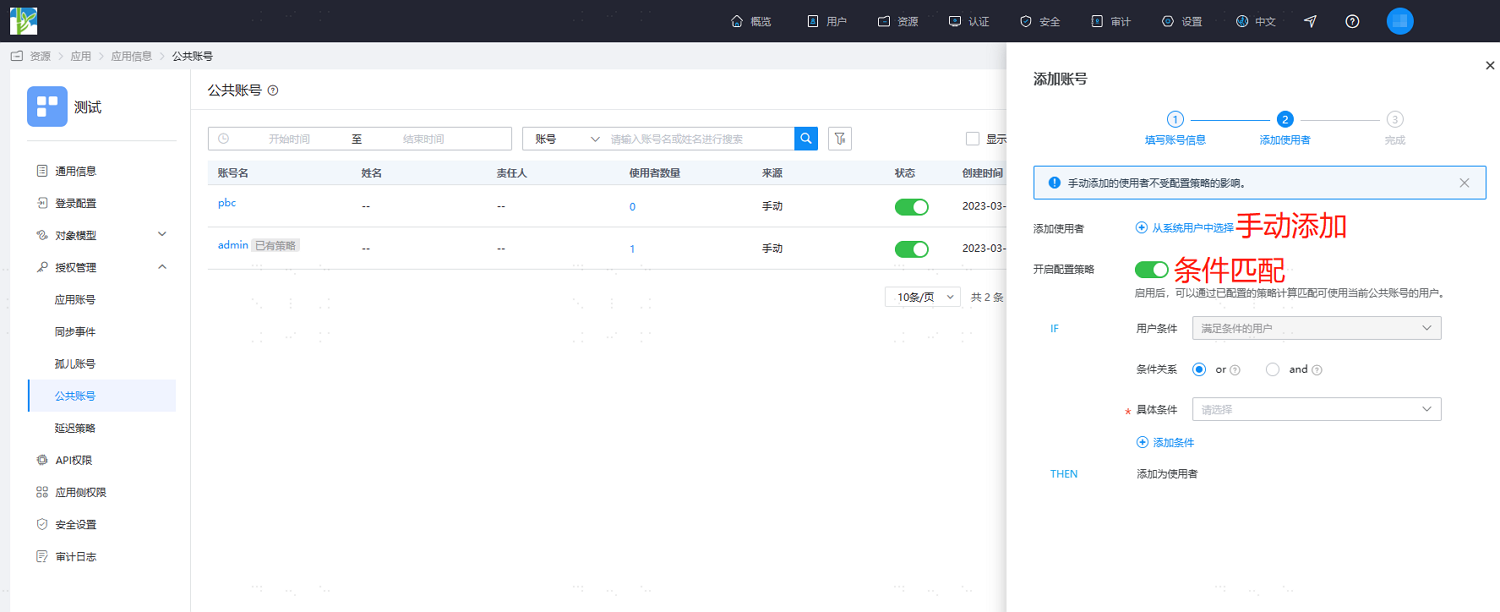The image size is (1500, 612).
Task: Click user count 1 for admin
Action: tap(632, 249)
